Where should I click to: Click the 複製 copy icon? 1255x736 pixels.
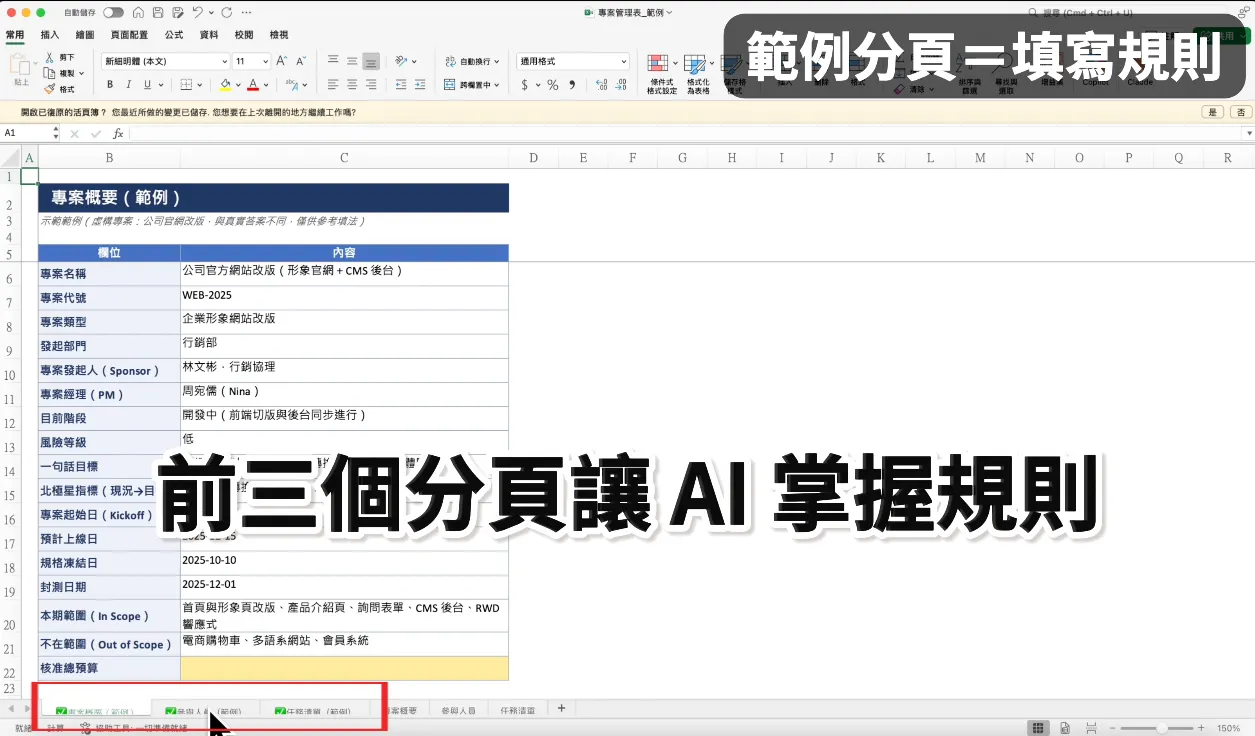click(50, 73)
